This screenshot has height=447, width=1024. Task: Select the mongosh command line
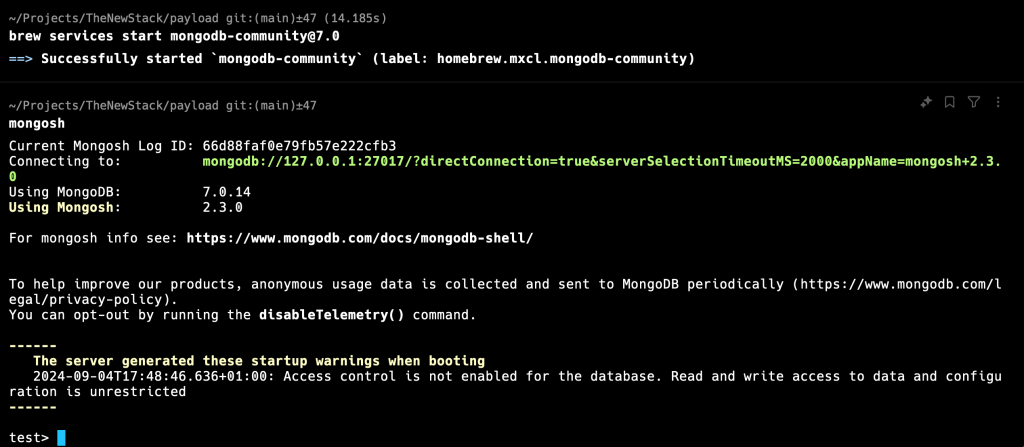click(x=37, y=123)
